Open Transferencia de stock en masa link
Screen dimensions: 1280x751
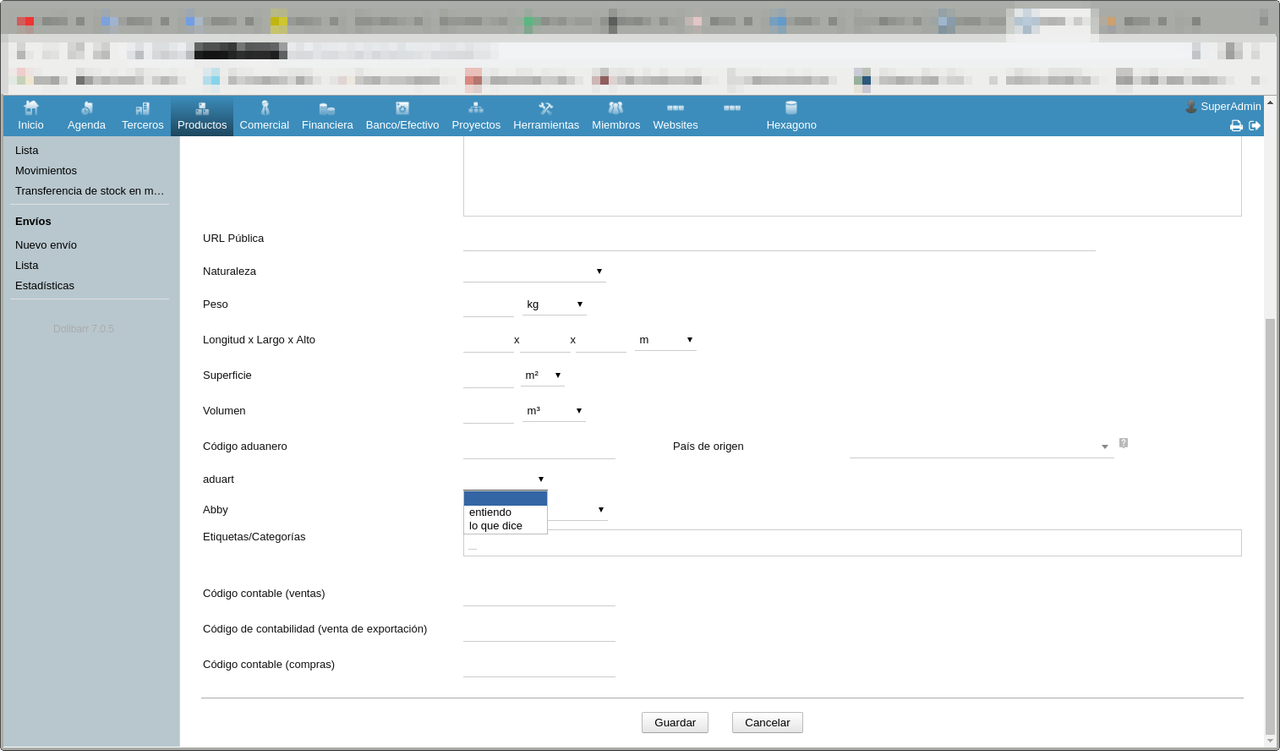coord(90,191)
